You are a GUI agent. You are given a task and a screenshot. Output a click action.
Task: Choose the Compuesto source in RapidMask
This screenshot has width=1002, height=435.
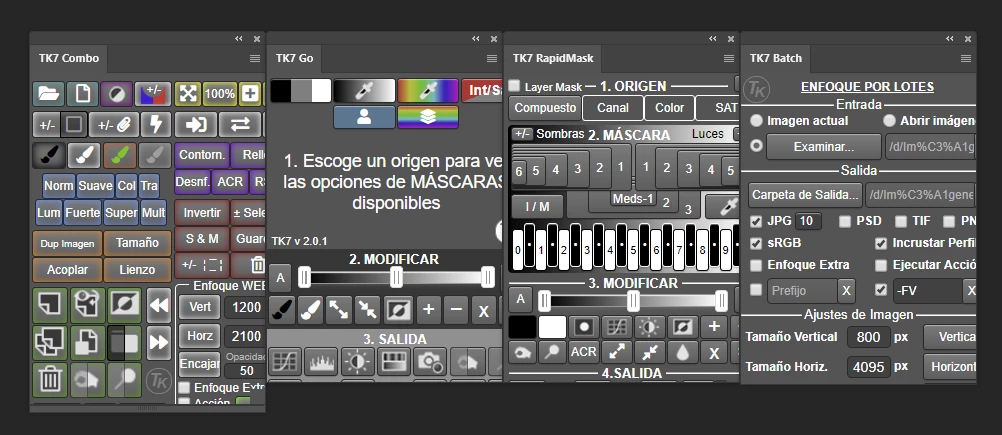pyautogui.click(x=545, y=108)
